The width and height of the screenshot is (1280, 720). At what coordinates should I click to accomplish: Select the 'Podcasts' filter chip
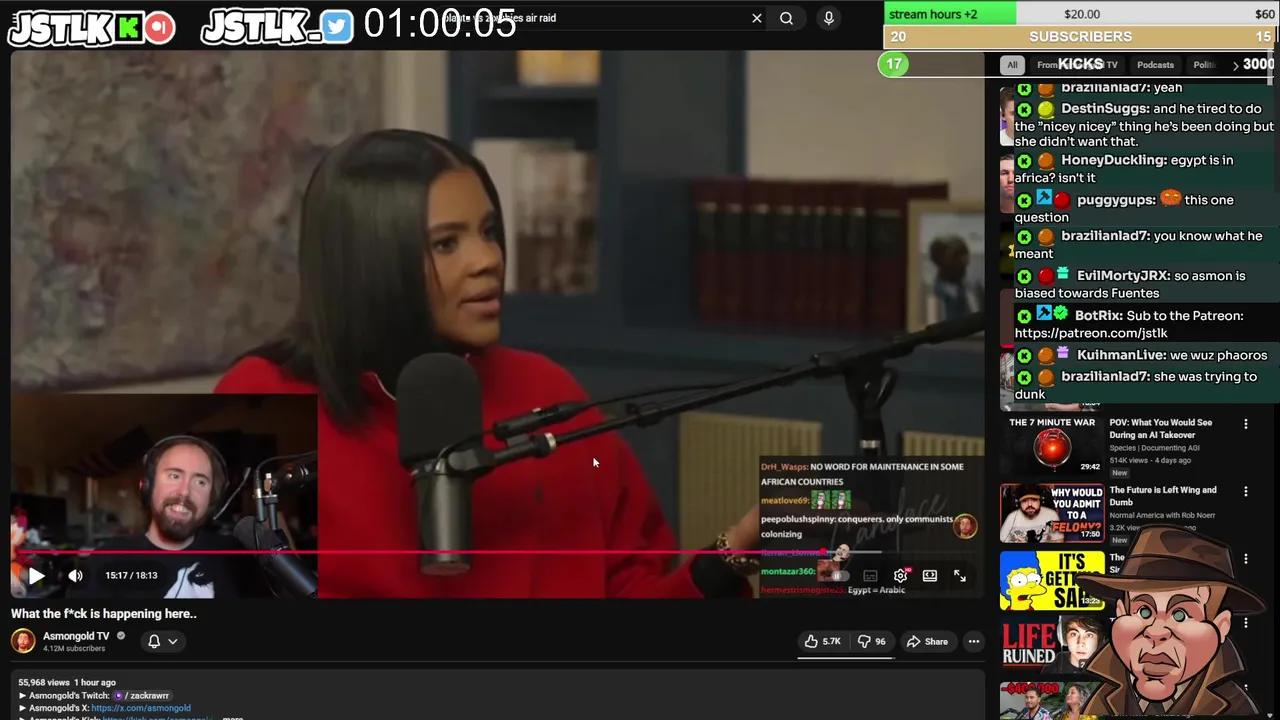coord(1155,65)
